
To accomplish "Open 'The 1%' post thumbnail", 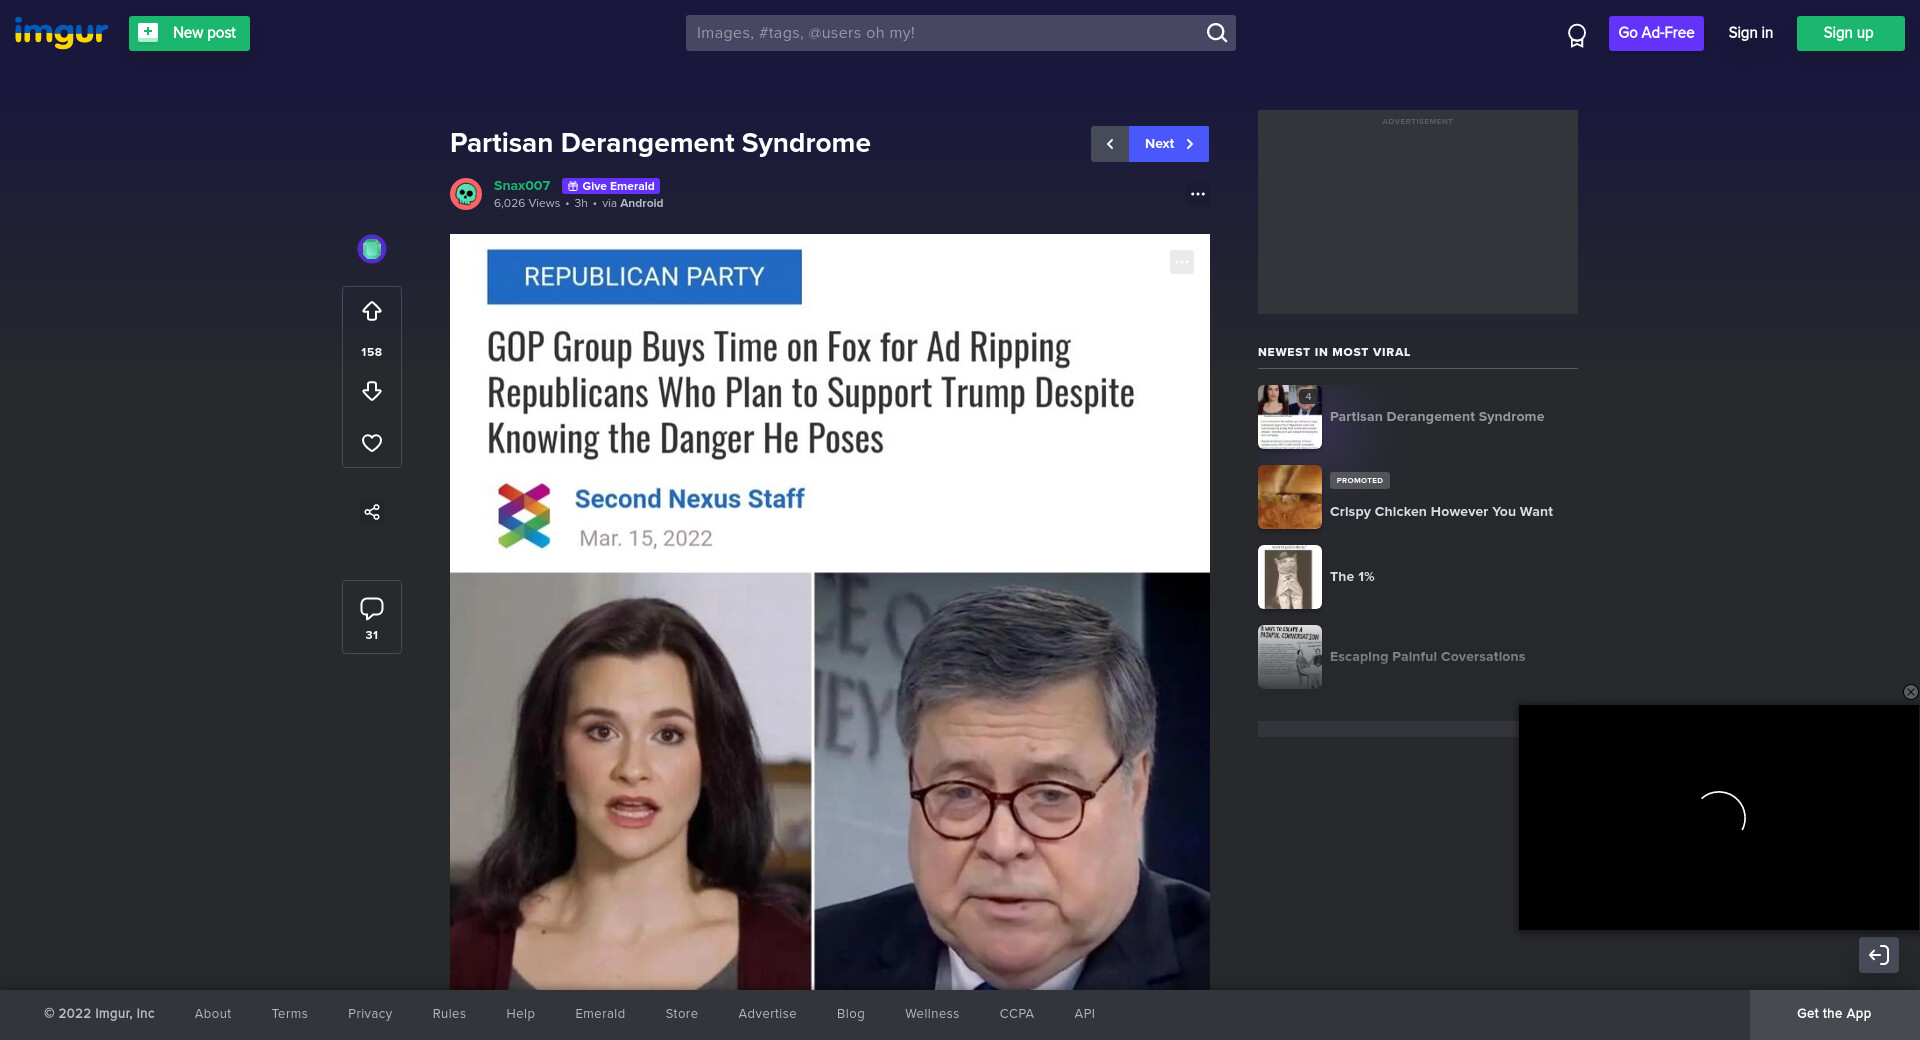I will tap(1290, 577).
